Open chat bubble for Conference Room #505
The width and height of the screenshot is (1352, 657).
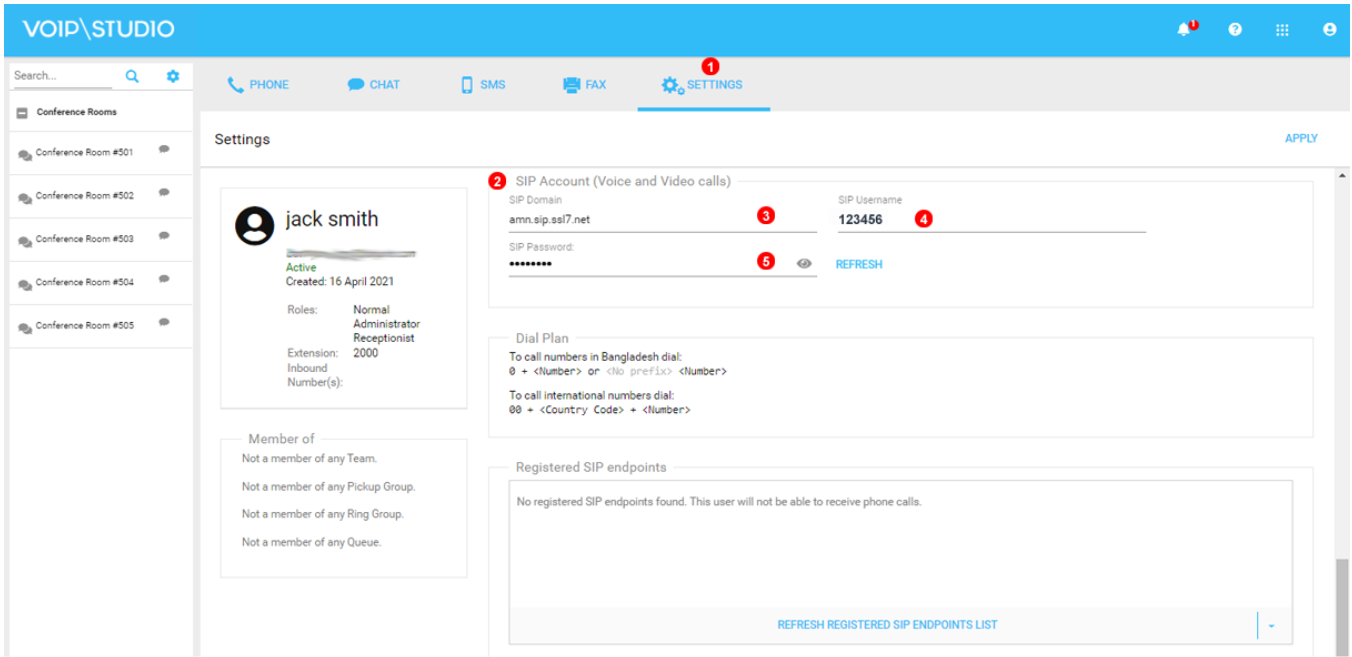[163, 324]
